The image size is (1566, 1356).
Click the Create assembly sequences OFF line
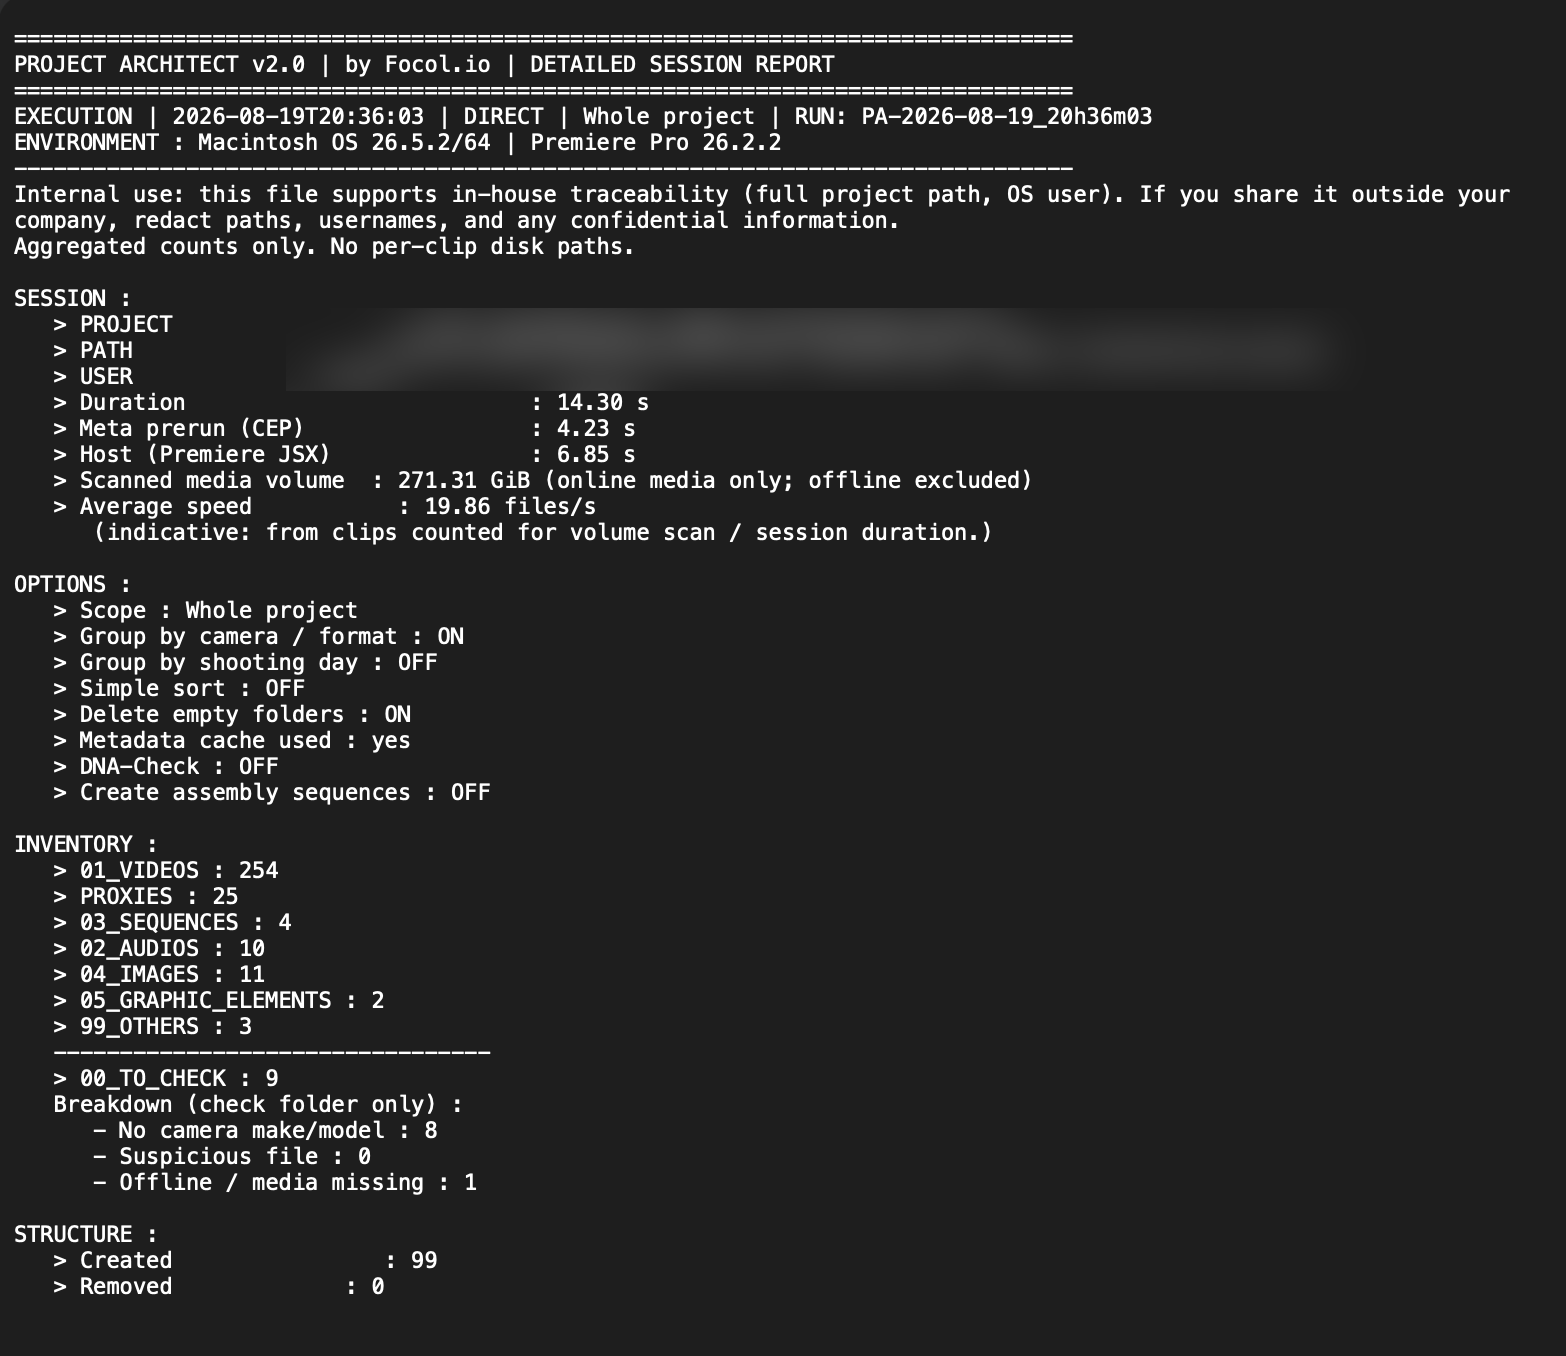click(272, 793)
